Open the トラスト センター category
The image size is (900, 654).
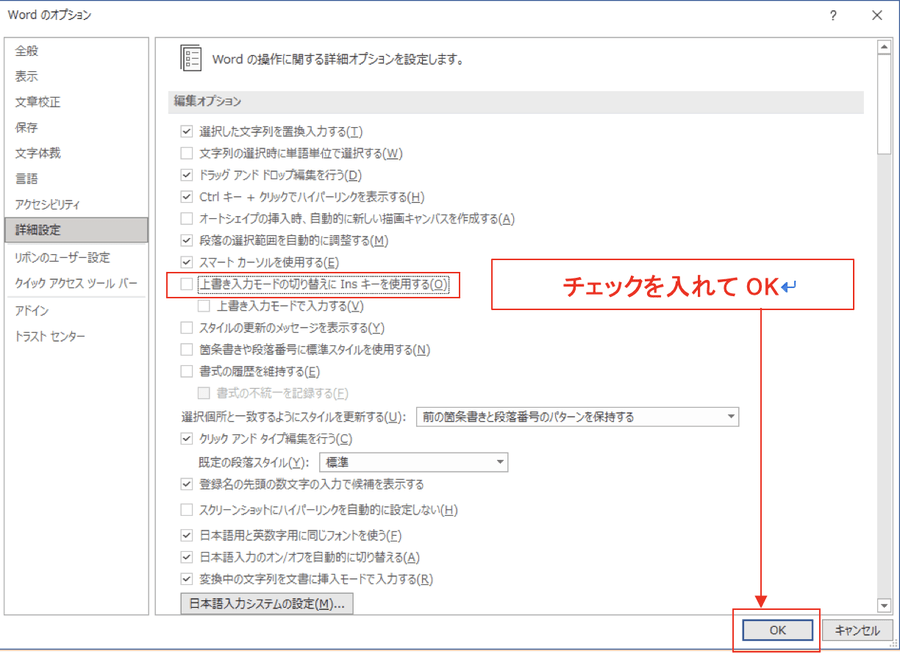tap(76, 336)
